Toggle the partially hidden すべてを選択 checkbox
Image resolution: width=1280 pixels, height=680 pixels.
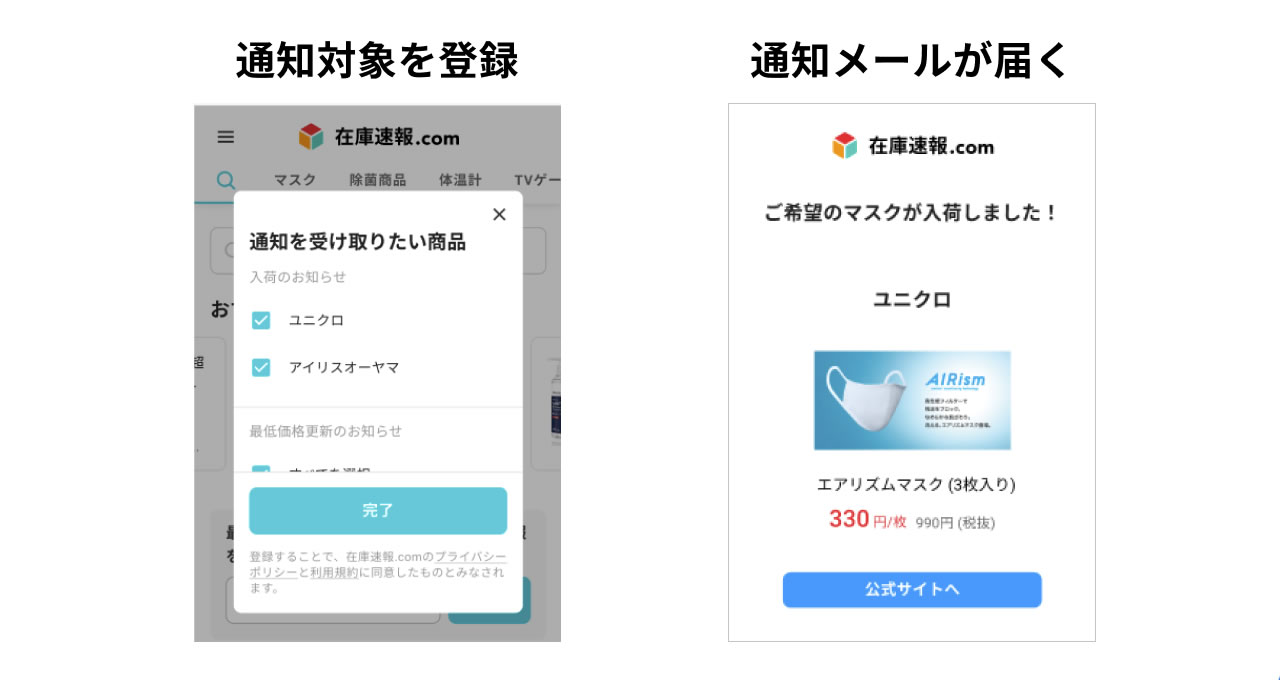pyautogui.click(x=261, y=469)
